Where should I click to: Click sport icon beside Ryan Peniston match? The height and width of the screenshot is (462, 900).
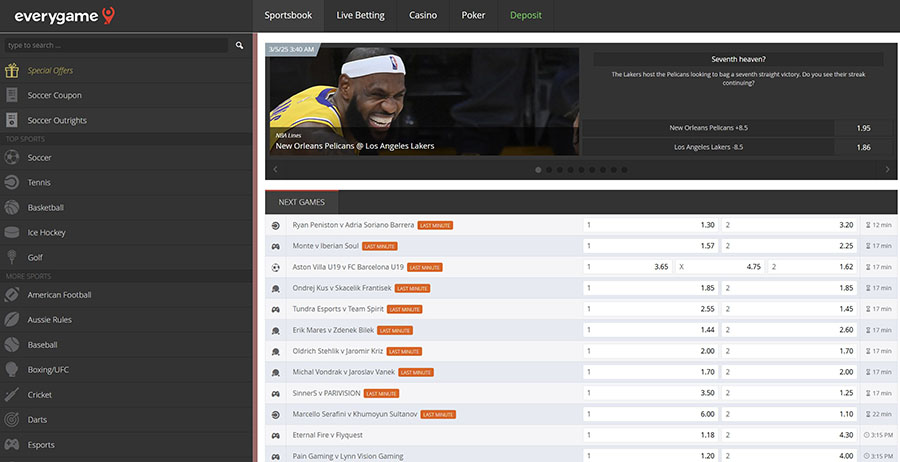[276, 226]
